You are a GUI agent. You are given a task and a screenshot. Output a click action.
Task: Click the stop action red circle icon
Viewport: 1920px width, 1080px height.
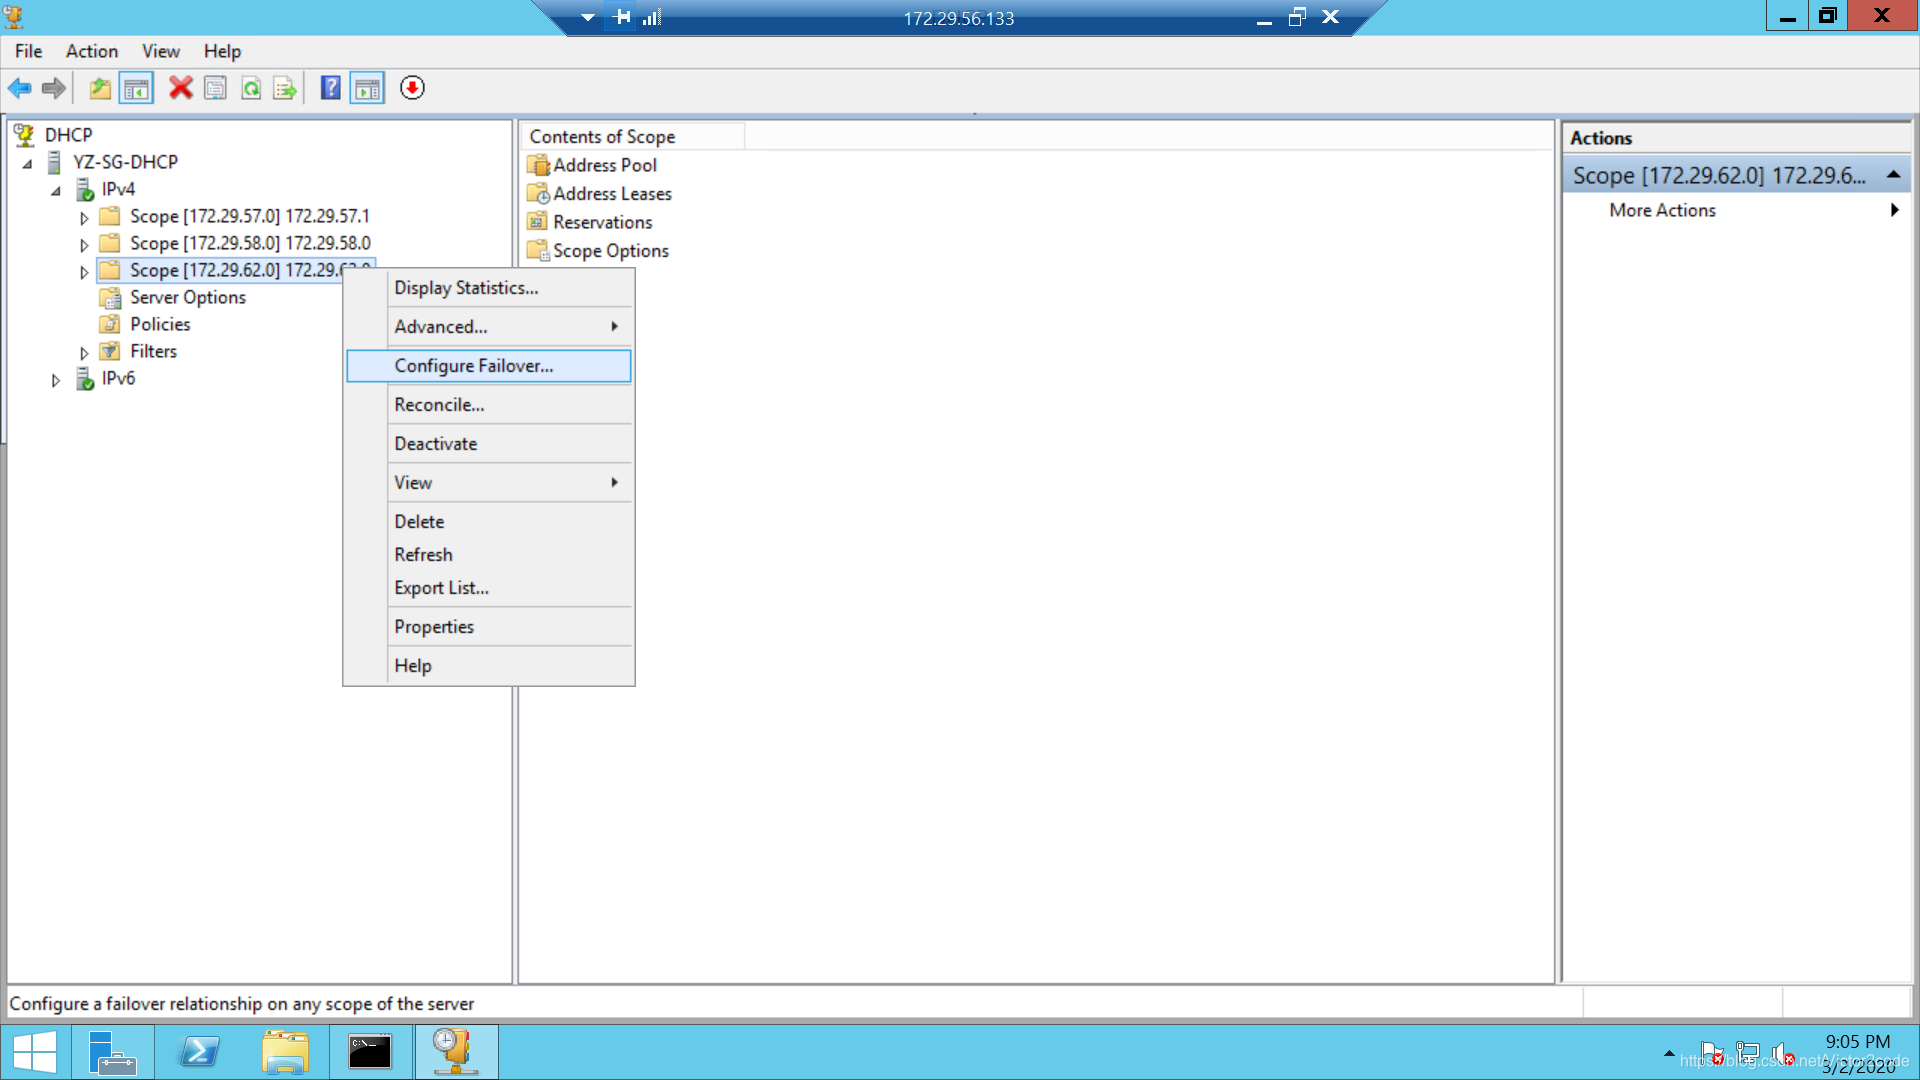[x=413, y=87]
